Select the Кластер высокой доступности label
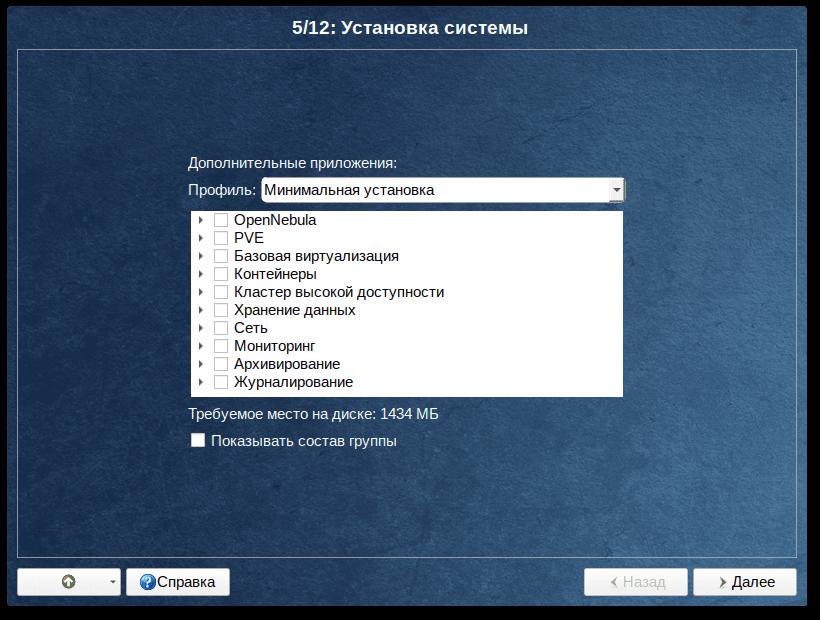Image resolution: width=820 pixels, height=620 pixels. (x=339, y=292)
